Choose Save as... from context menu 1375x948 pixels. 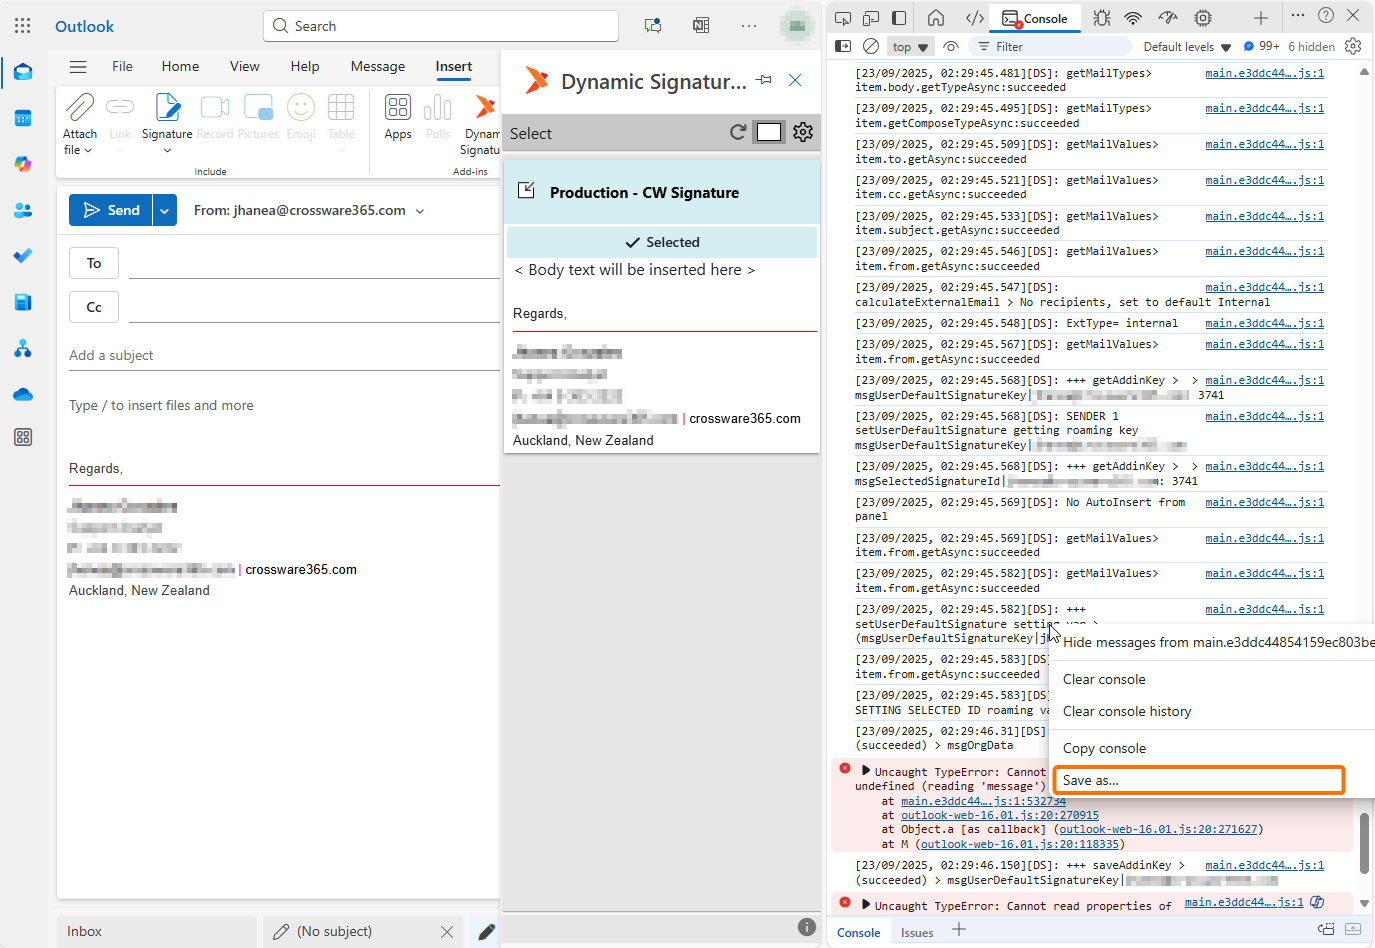pos(1198,780)
